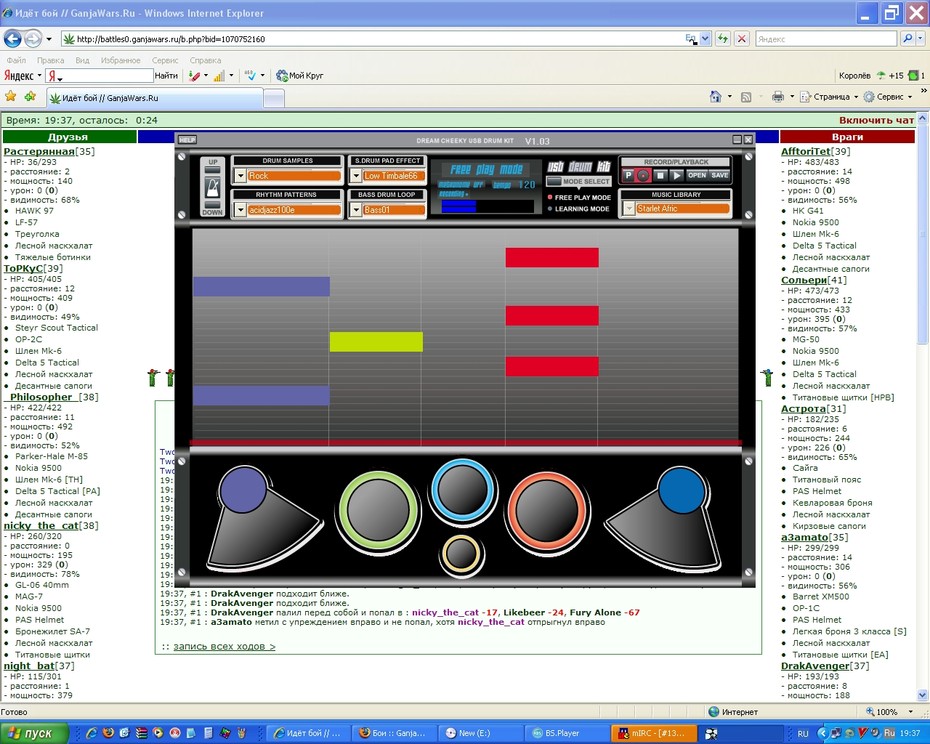
Task: Open the HELP button in drum kit
Action: click(x=187, y=140)
